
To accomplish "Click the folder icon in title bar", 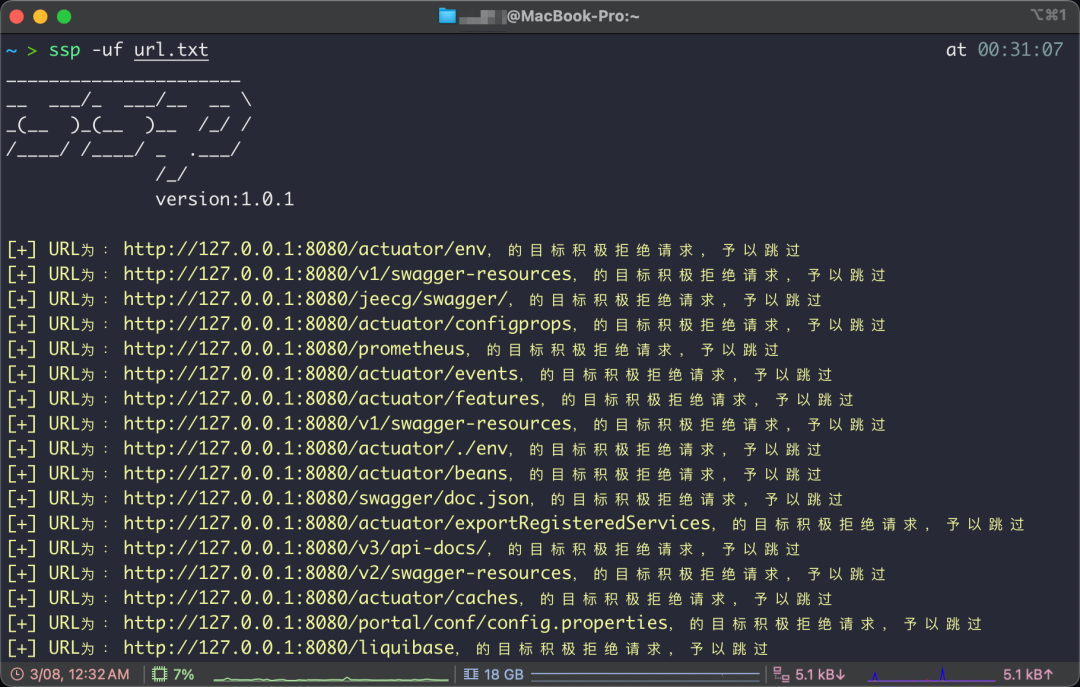I will click(447, 16).
